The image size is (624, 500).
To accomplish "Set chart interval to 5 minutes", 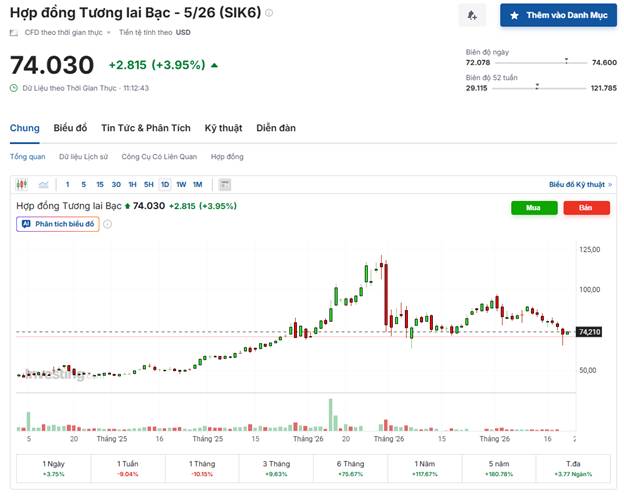I will [84, 184].
